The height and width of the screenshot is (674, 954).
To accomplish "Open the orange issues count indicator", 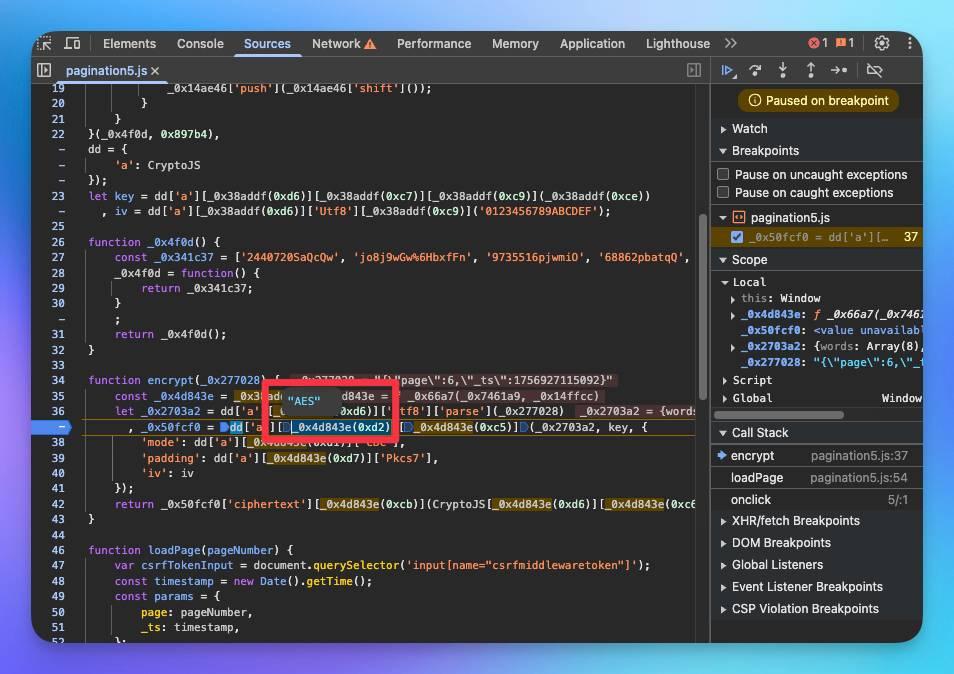I will point(844,43).
